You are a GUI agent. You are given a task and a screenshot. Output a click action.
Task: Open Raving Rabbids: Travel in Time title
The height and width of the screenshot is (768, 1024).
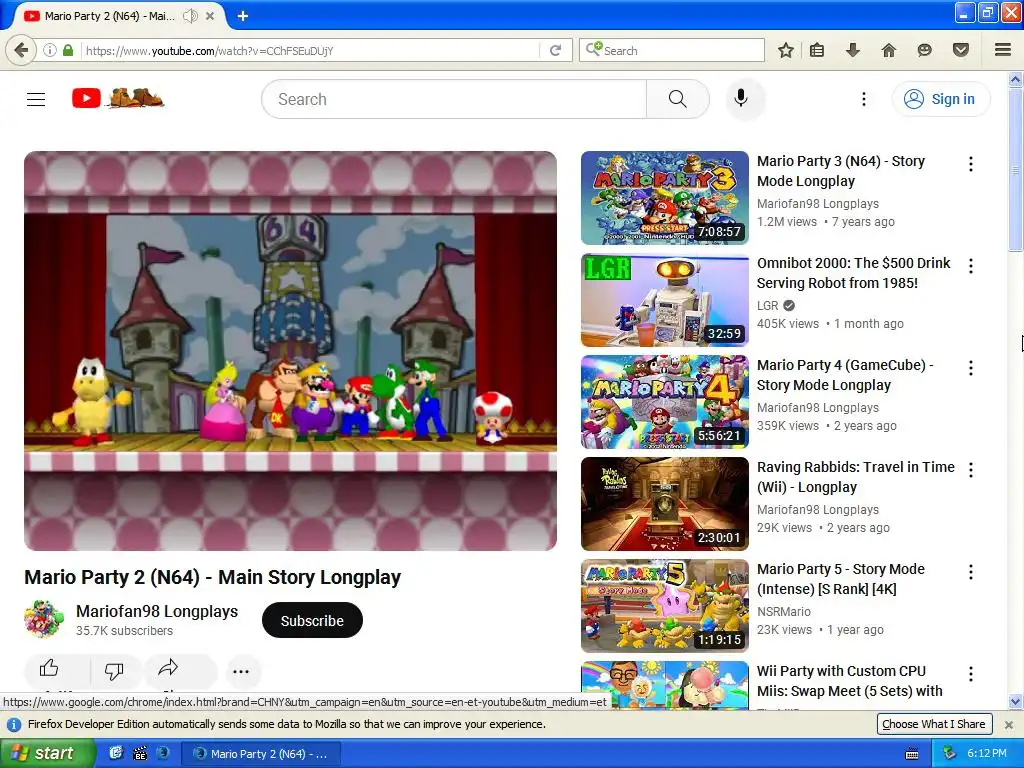856,477
